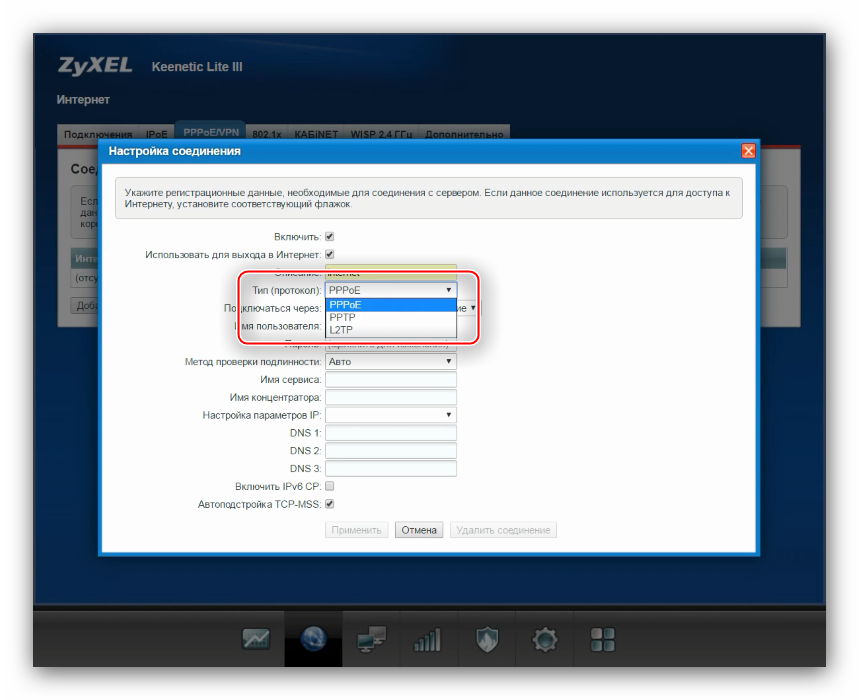Click the Имя сервиса input field
Image resolution: width=859 pixels, height=700 pixels.
(391, 380)
